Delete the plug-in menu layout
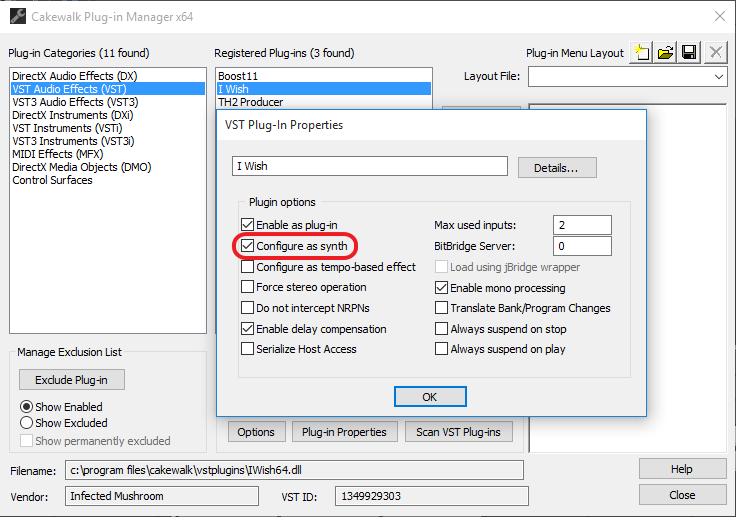This screenshot has height=517, width=736. pos(715,53)
